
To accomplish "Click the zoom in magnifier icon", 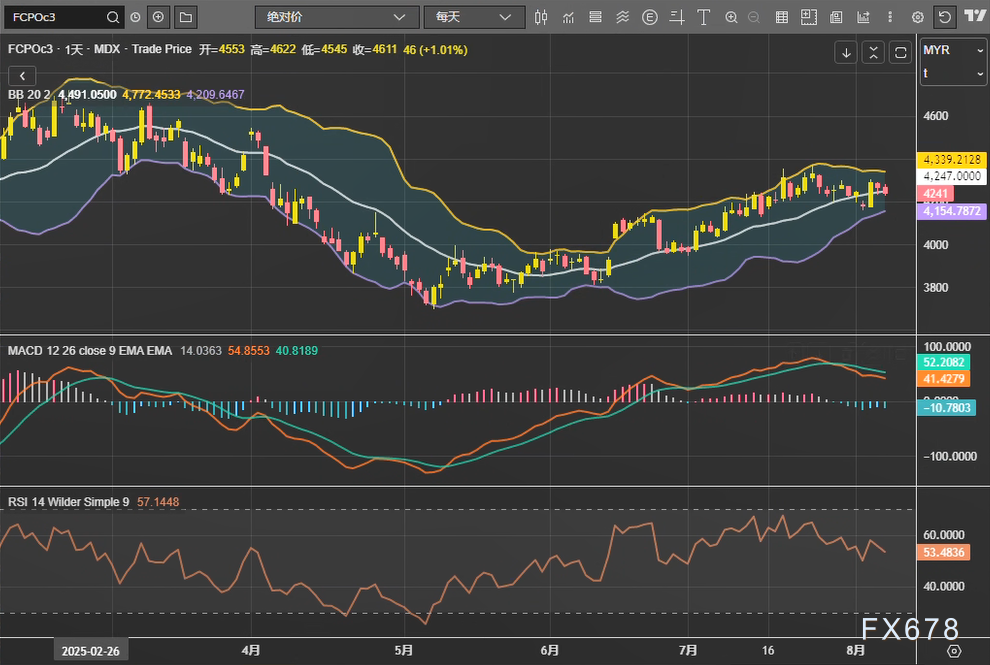I will [731, 17].
